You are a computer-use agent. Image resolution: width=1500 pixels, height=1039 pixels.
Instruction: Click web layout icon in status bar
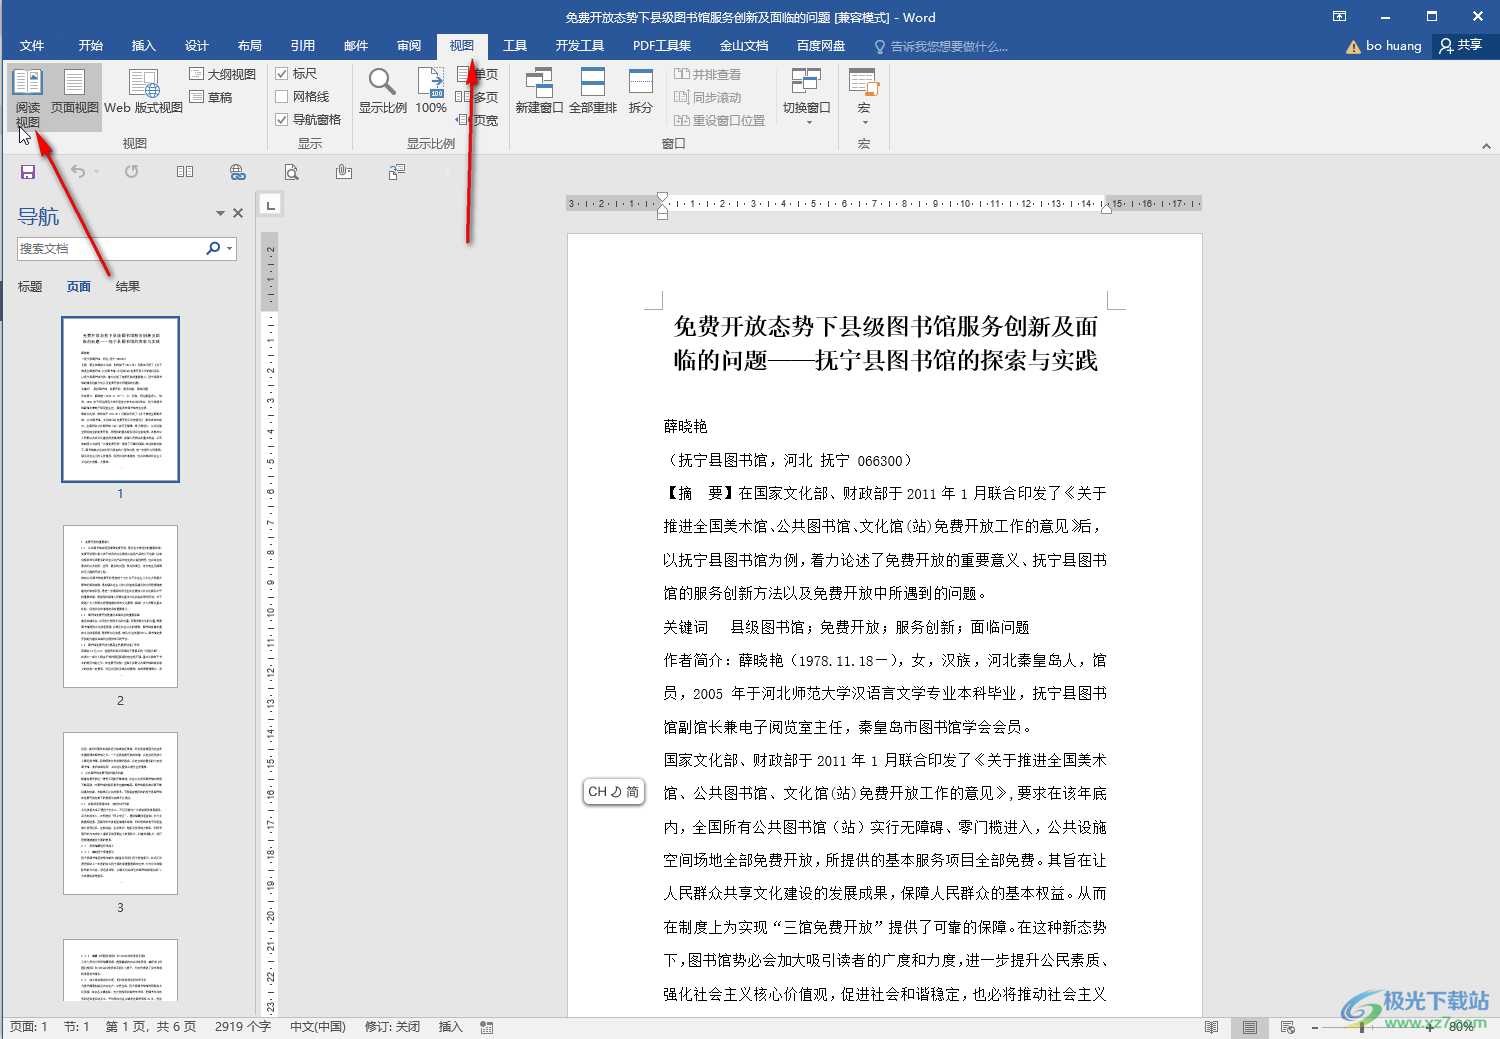pyautogui.click(x=1288, y=1027)
